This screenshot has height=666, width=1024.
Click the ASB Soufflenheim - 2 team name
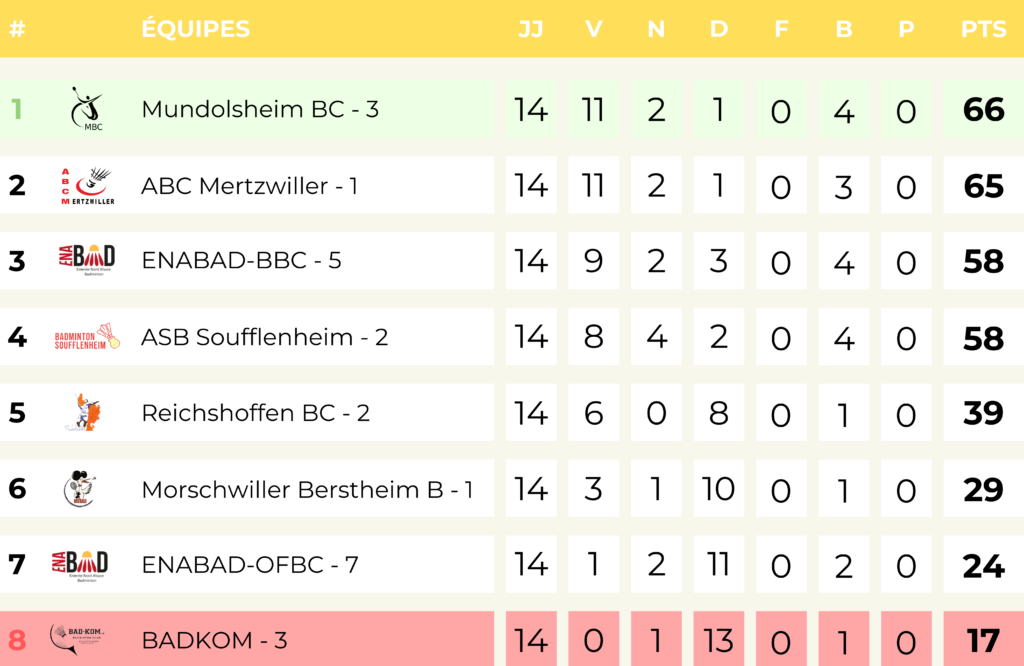click(x=264, y=337)
